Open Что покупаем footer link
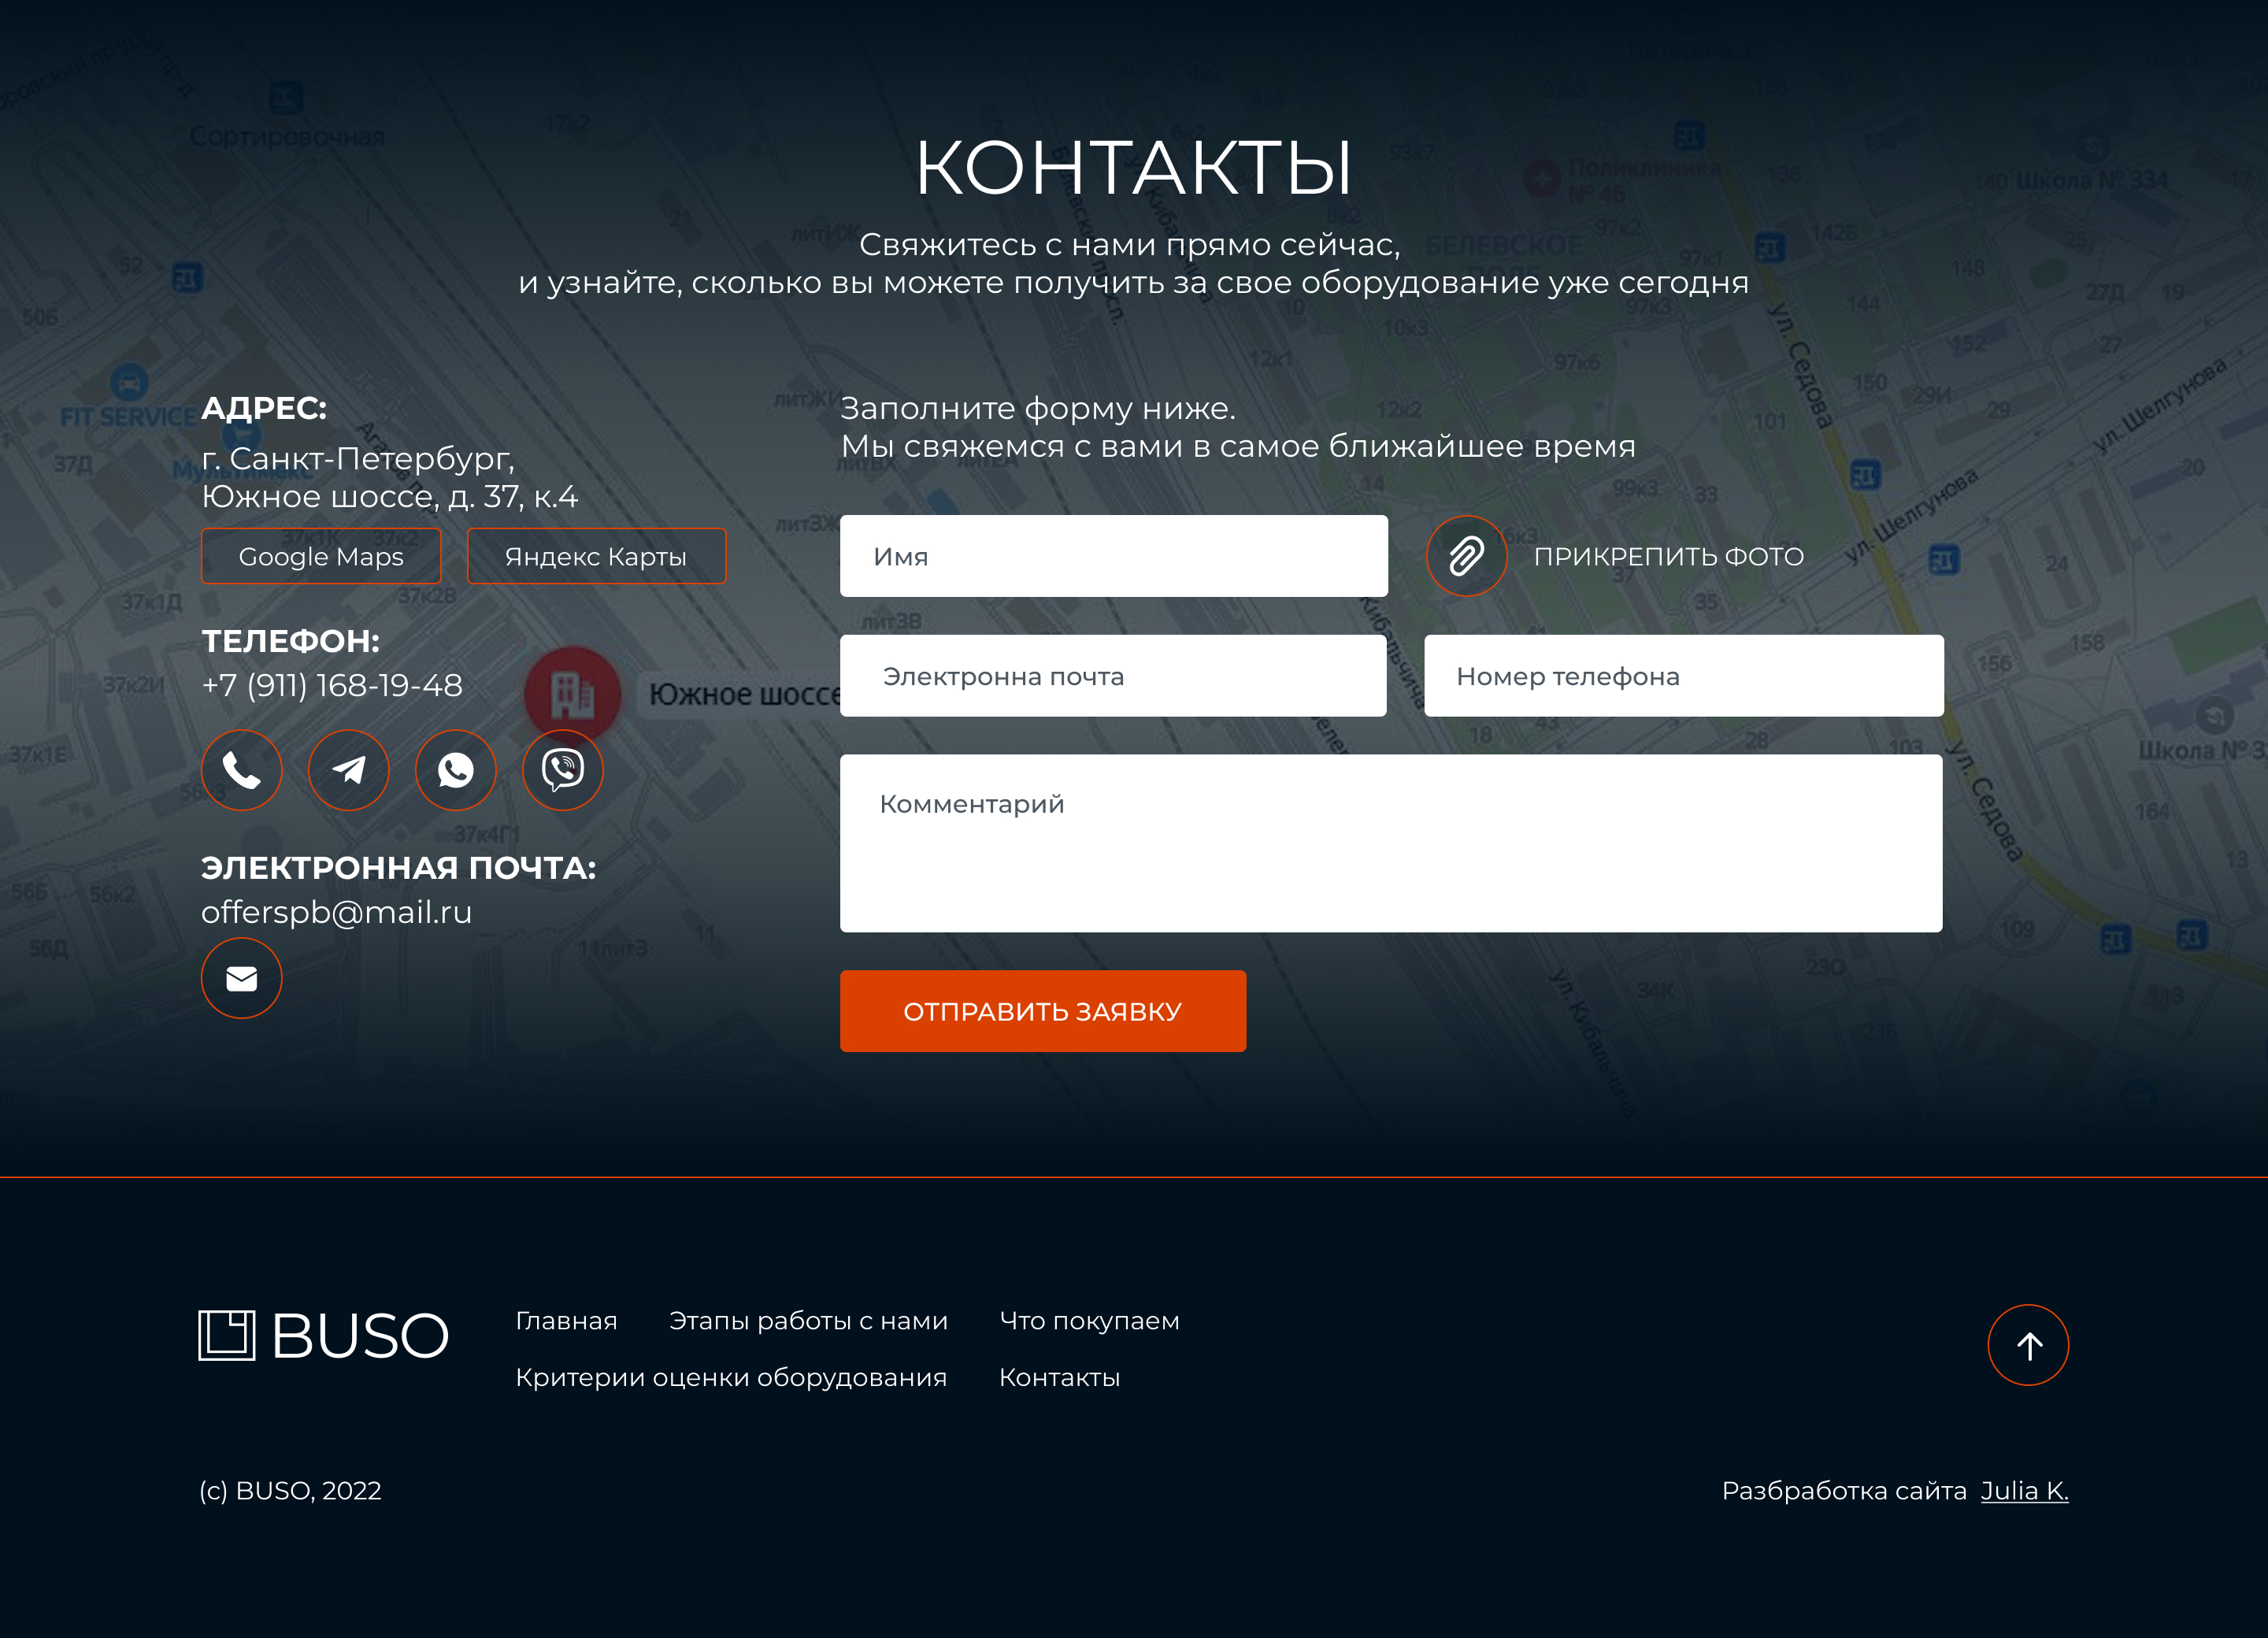This screenshot has width=2268, height=1638. point(1089,1321)
